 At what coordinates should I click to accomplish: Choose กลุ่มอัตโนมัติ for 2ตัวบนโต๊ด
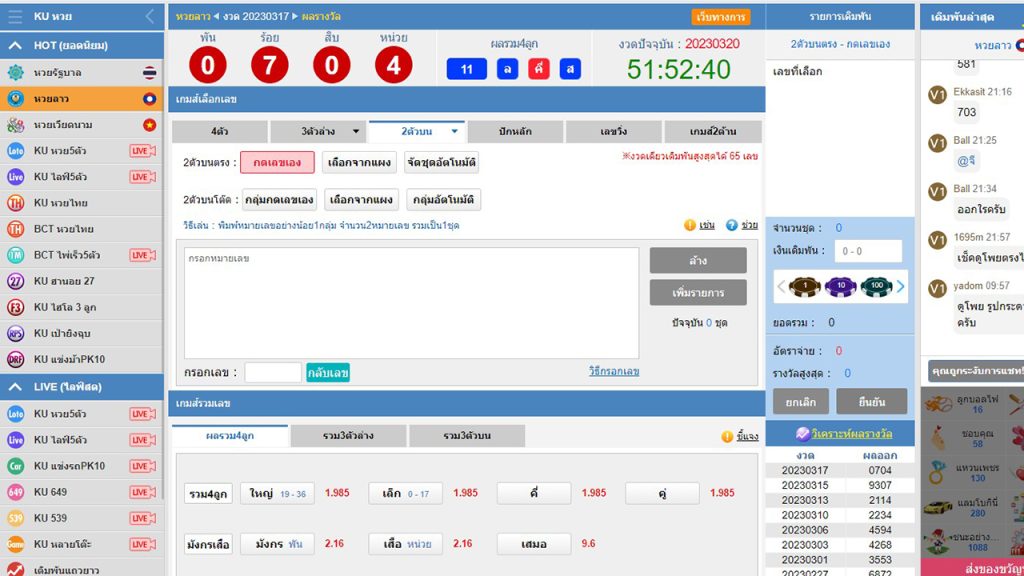[x=443, y=199]
